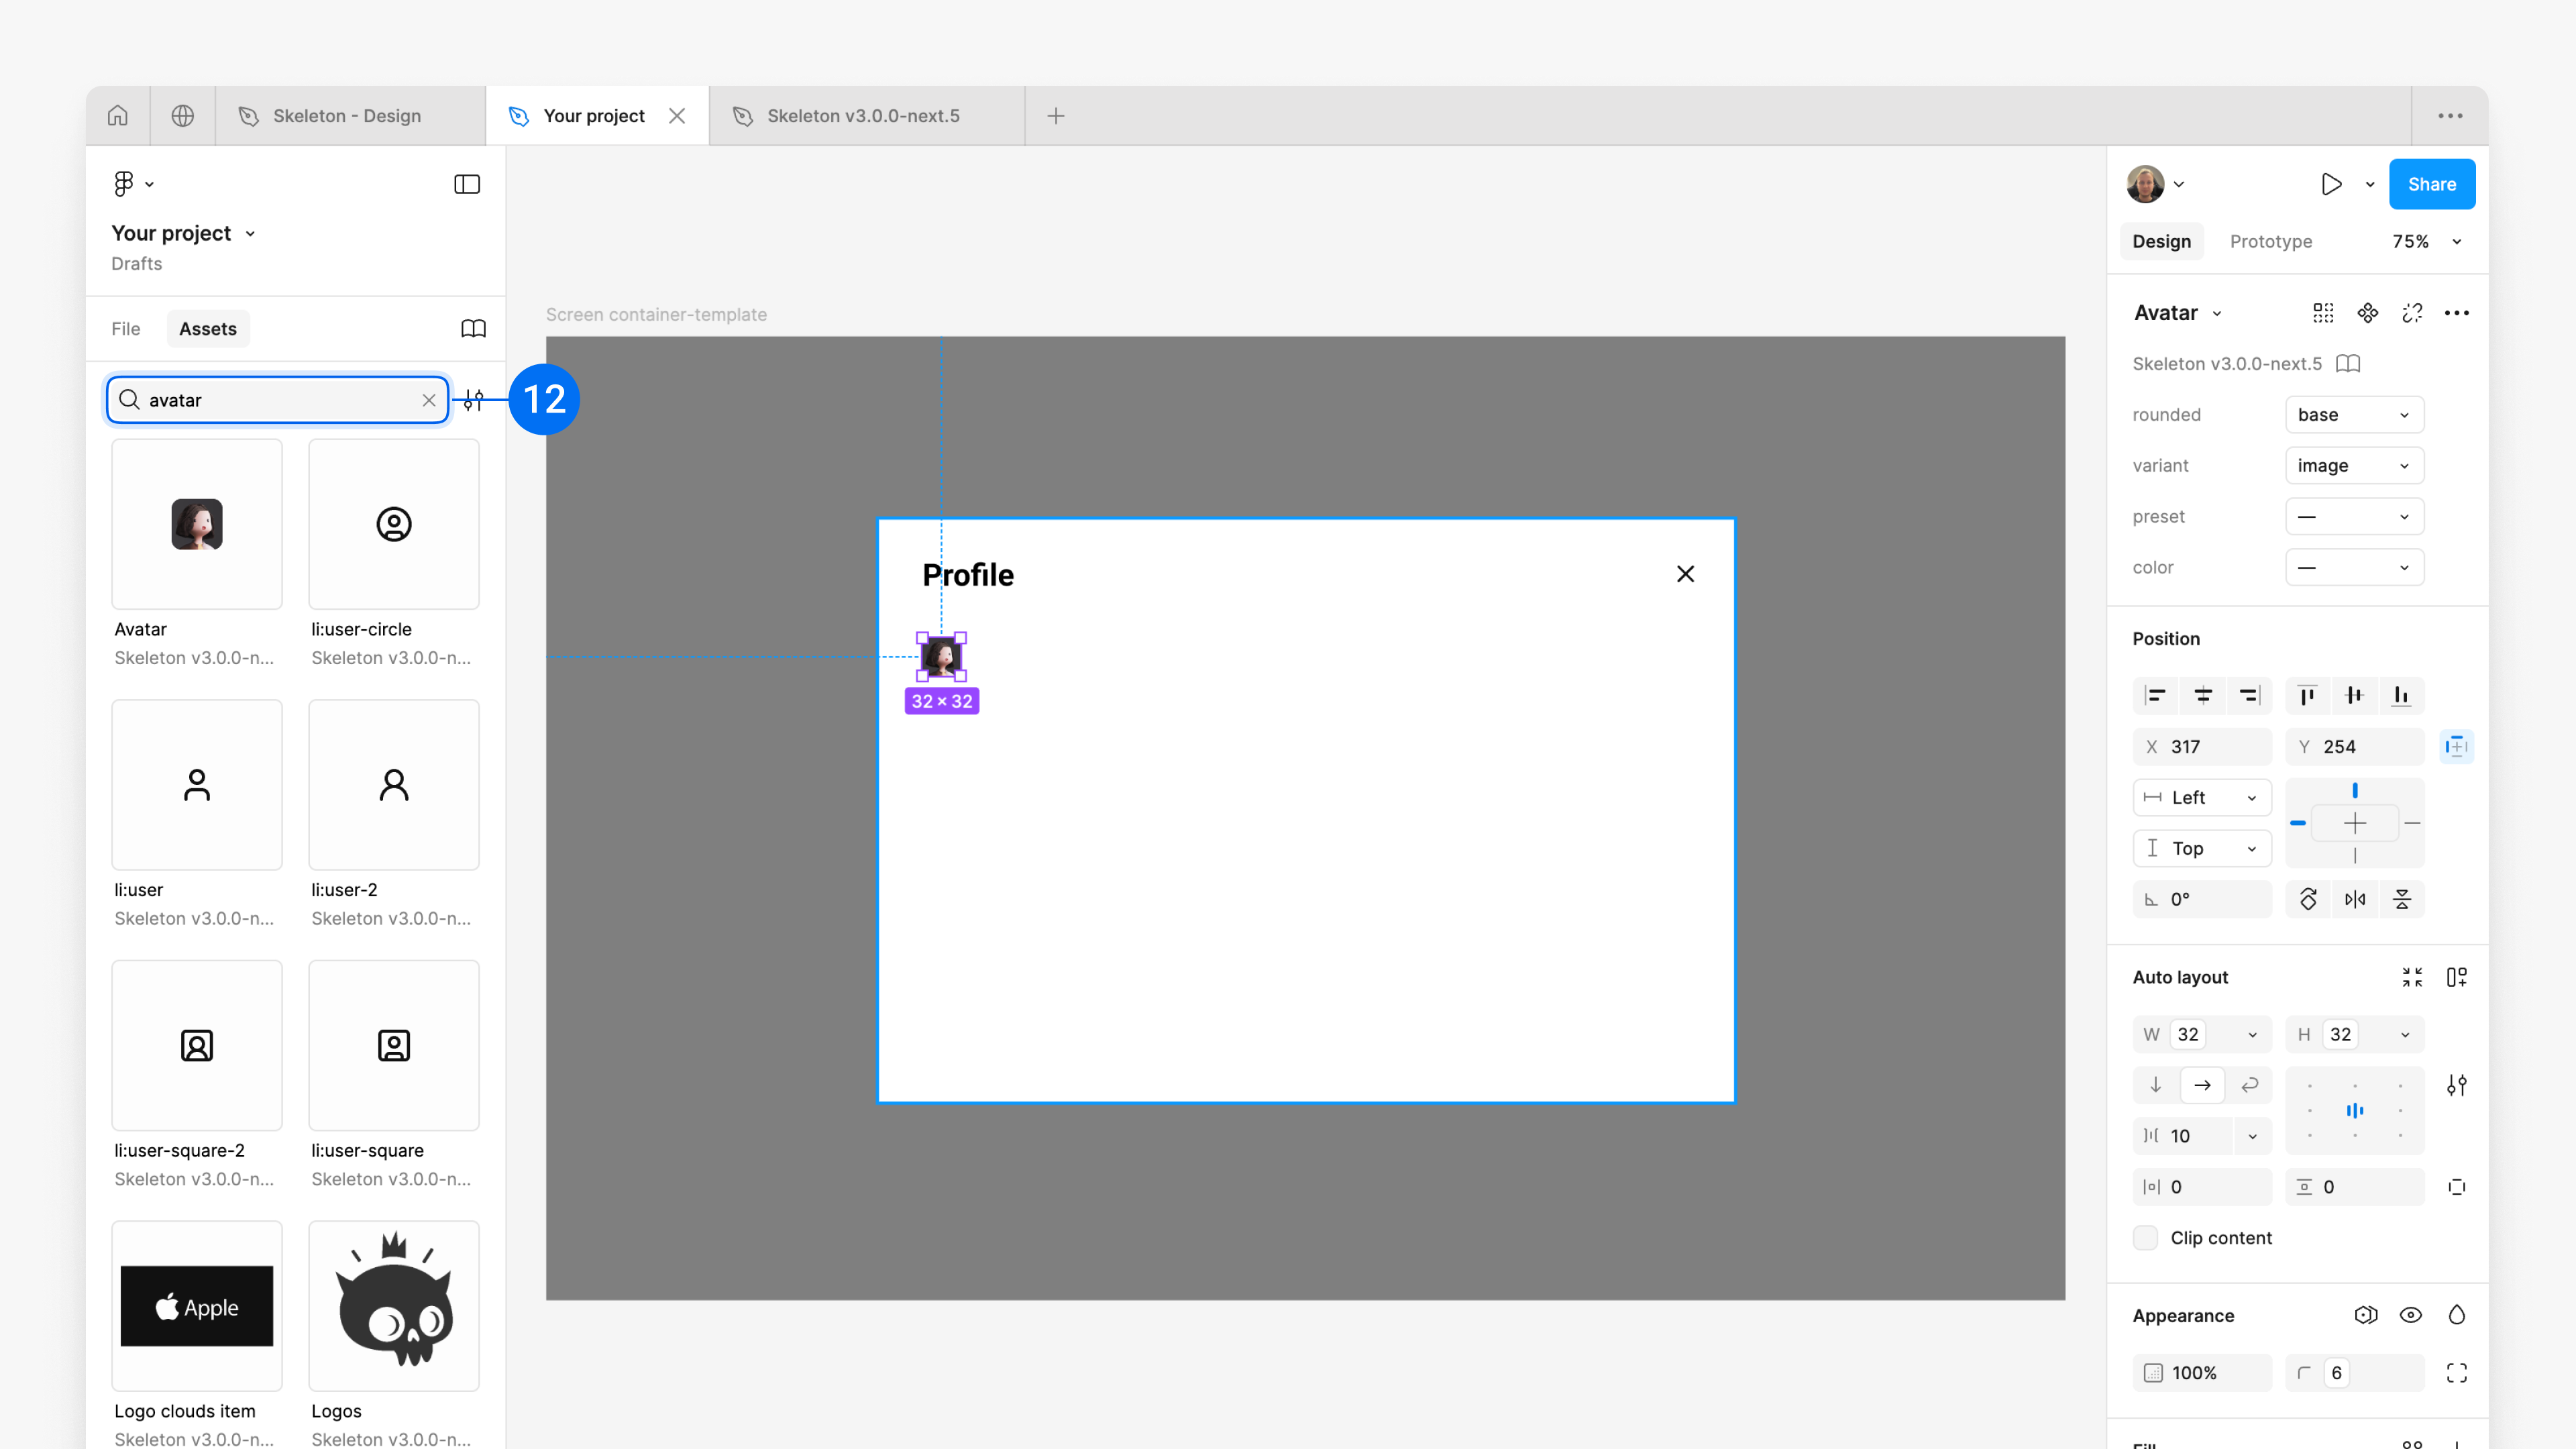Open the libraries book icon beside Assets

(x=473, y=329)
